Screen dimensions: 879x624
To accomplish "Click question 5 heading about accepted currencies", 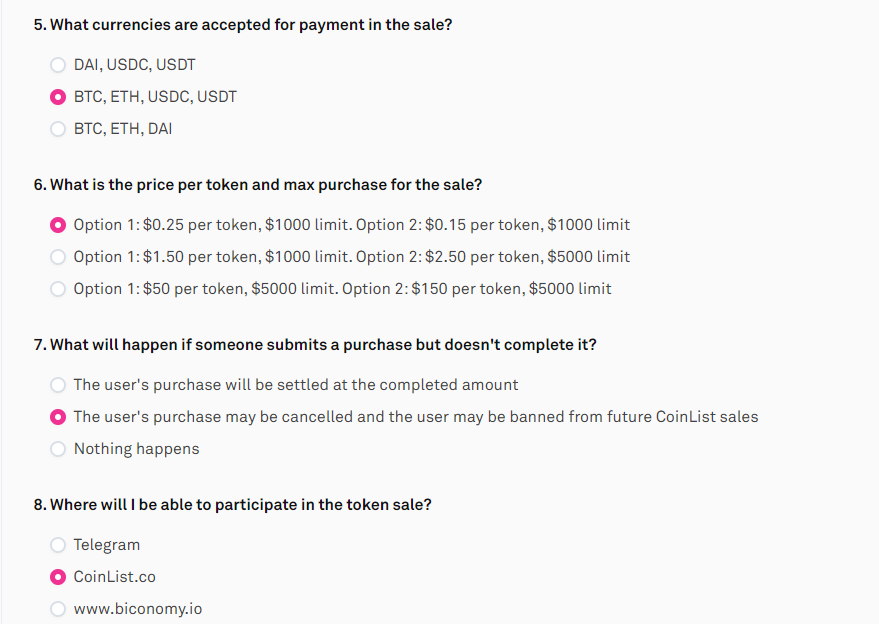I will tap(243, 25).
